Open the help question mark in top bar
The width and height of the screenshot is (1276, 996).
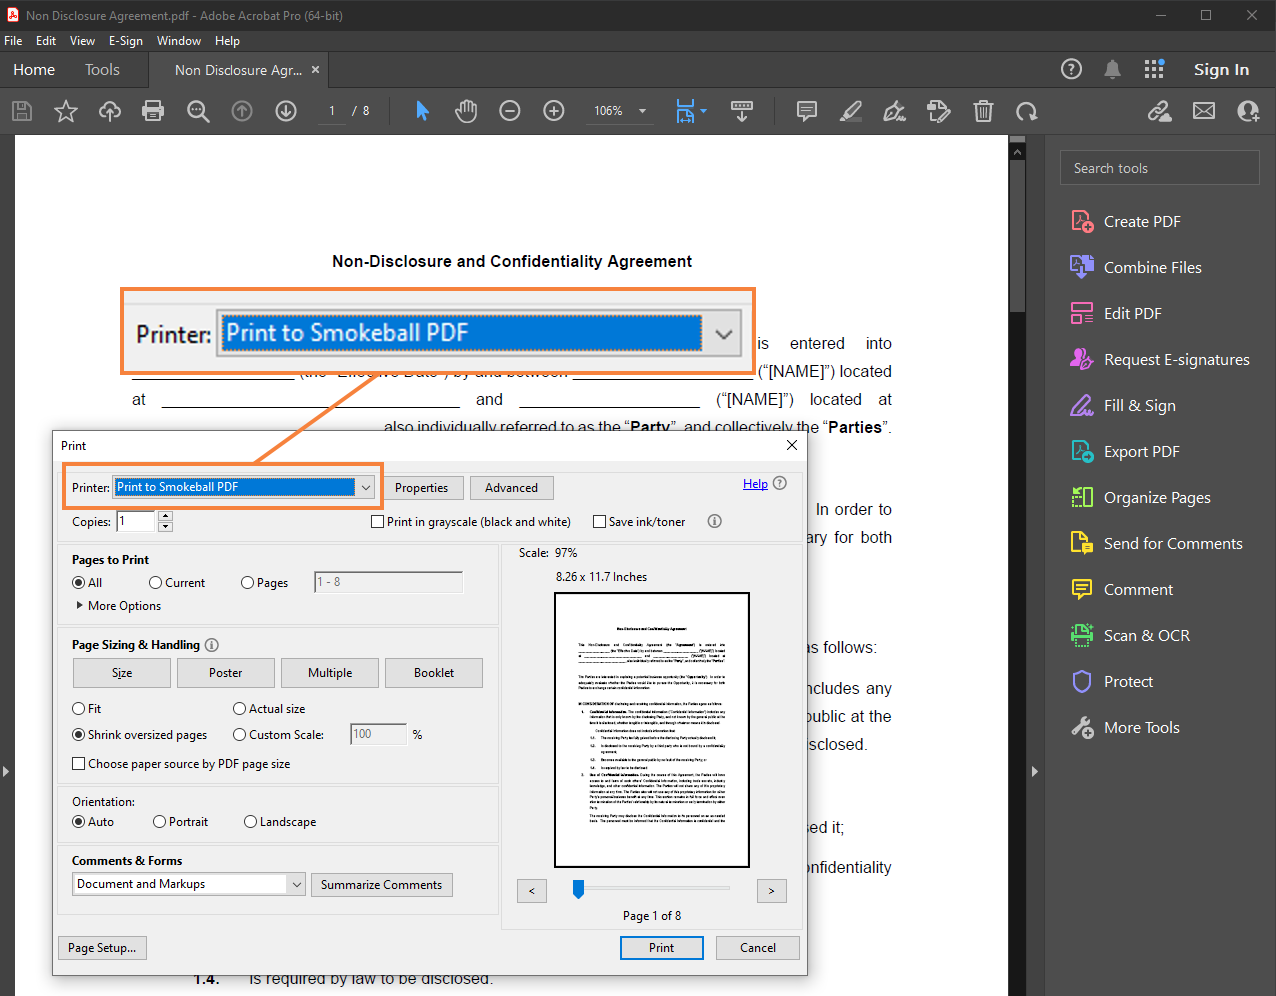[x=1071, y=69]
